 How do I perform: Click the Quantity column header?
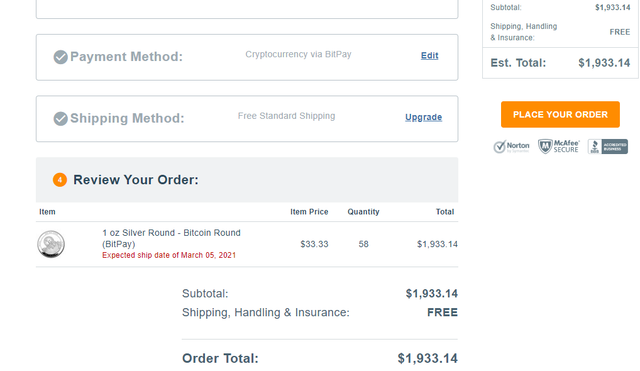tap(363, 212)
